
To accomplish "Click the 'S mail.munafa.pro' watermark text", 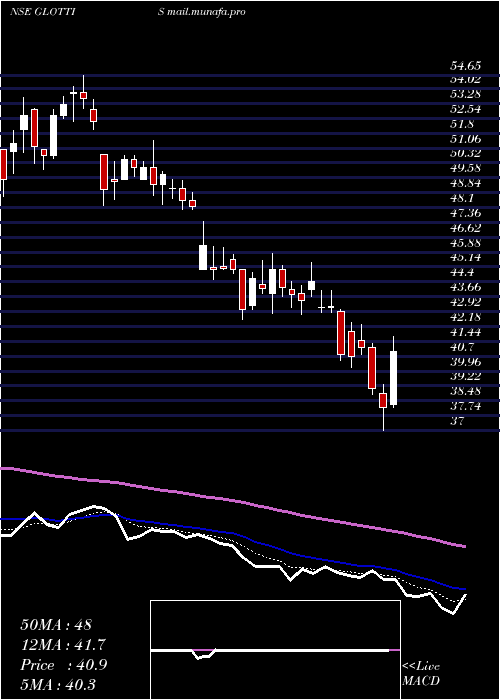I will [202, 12].
